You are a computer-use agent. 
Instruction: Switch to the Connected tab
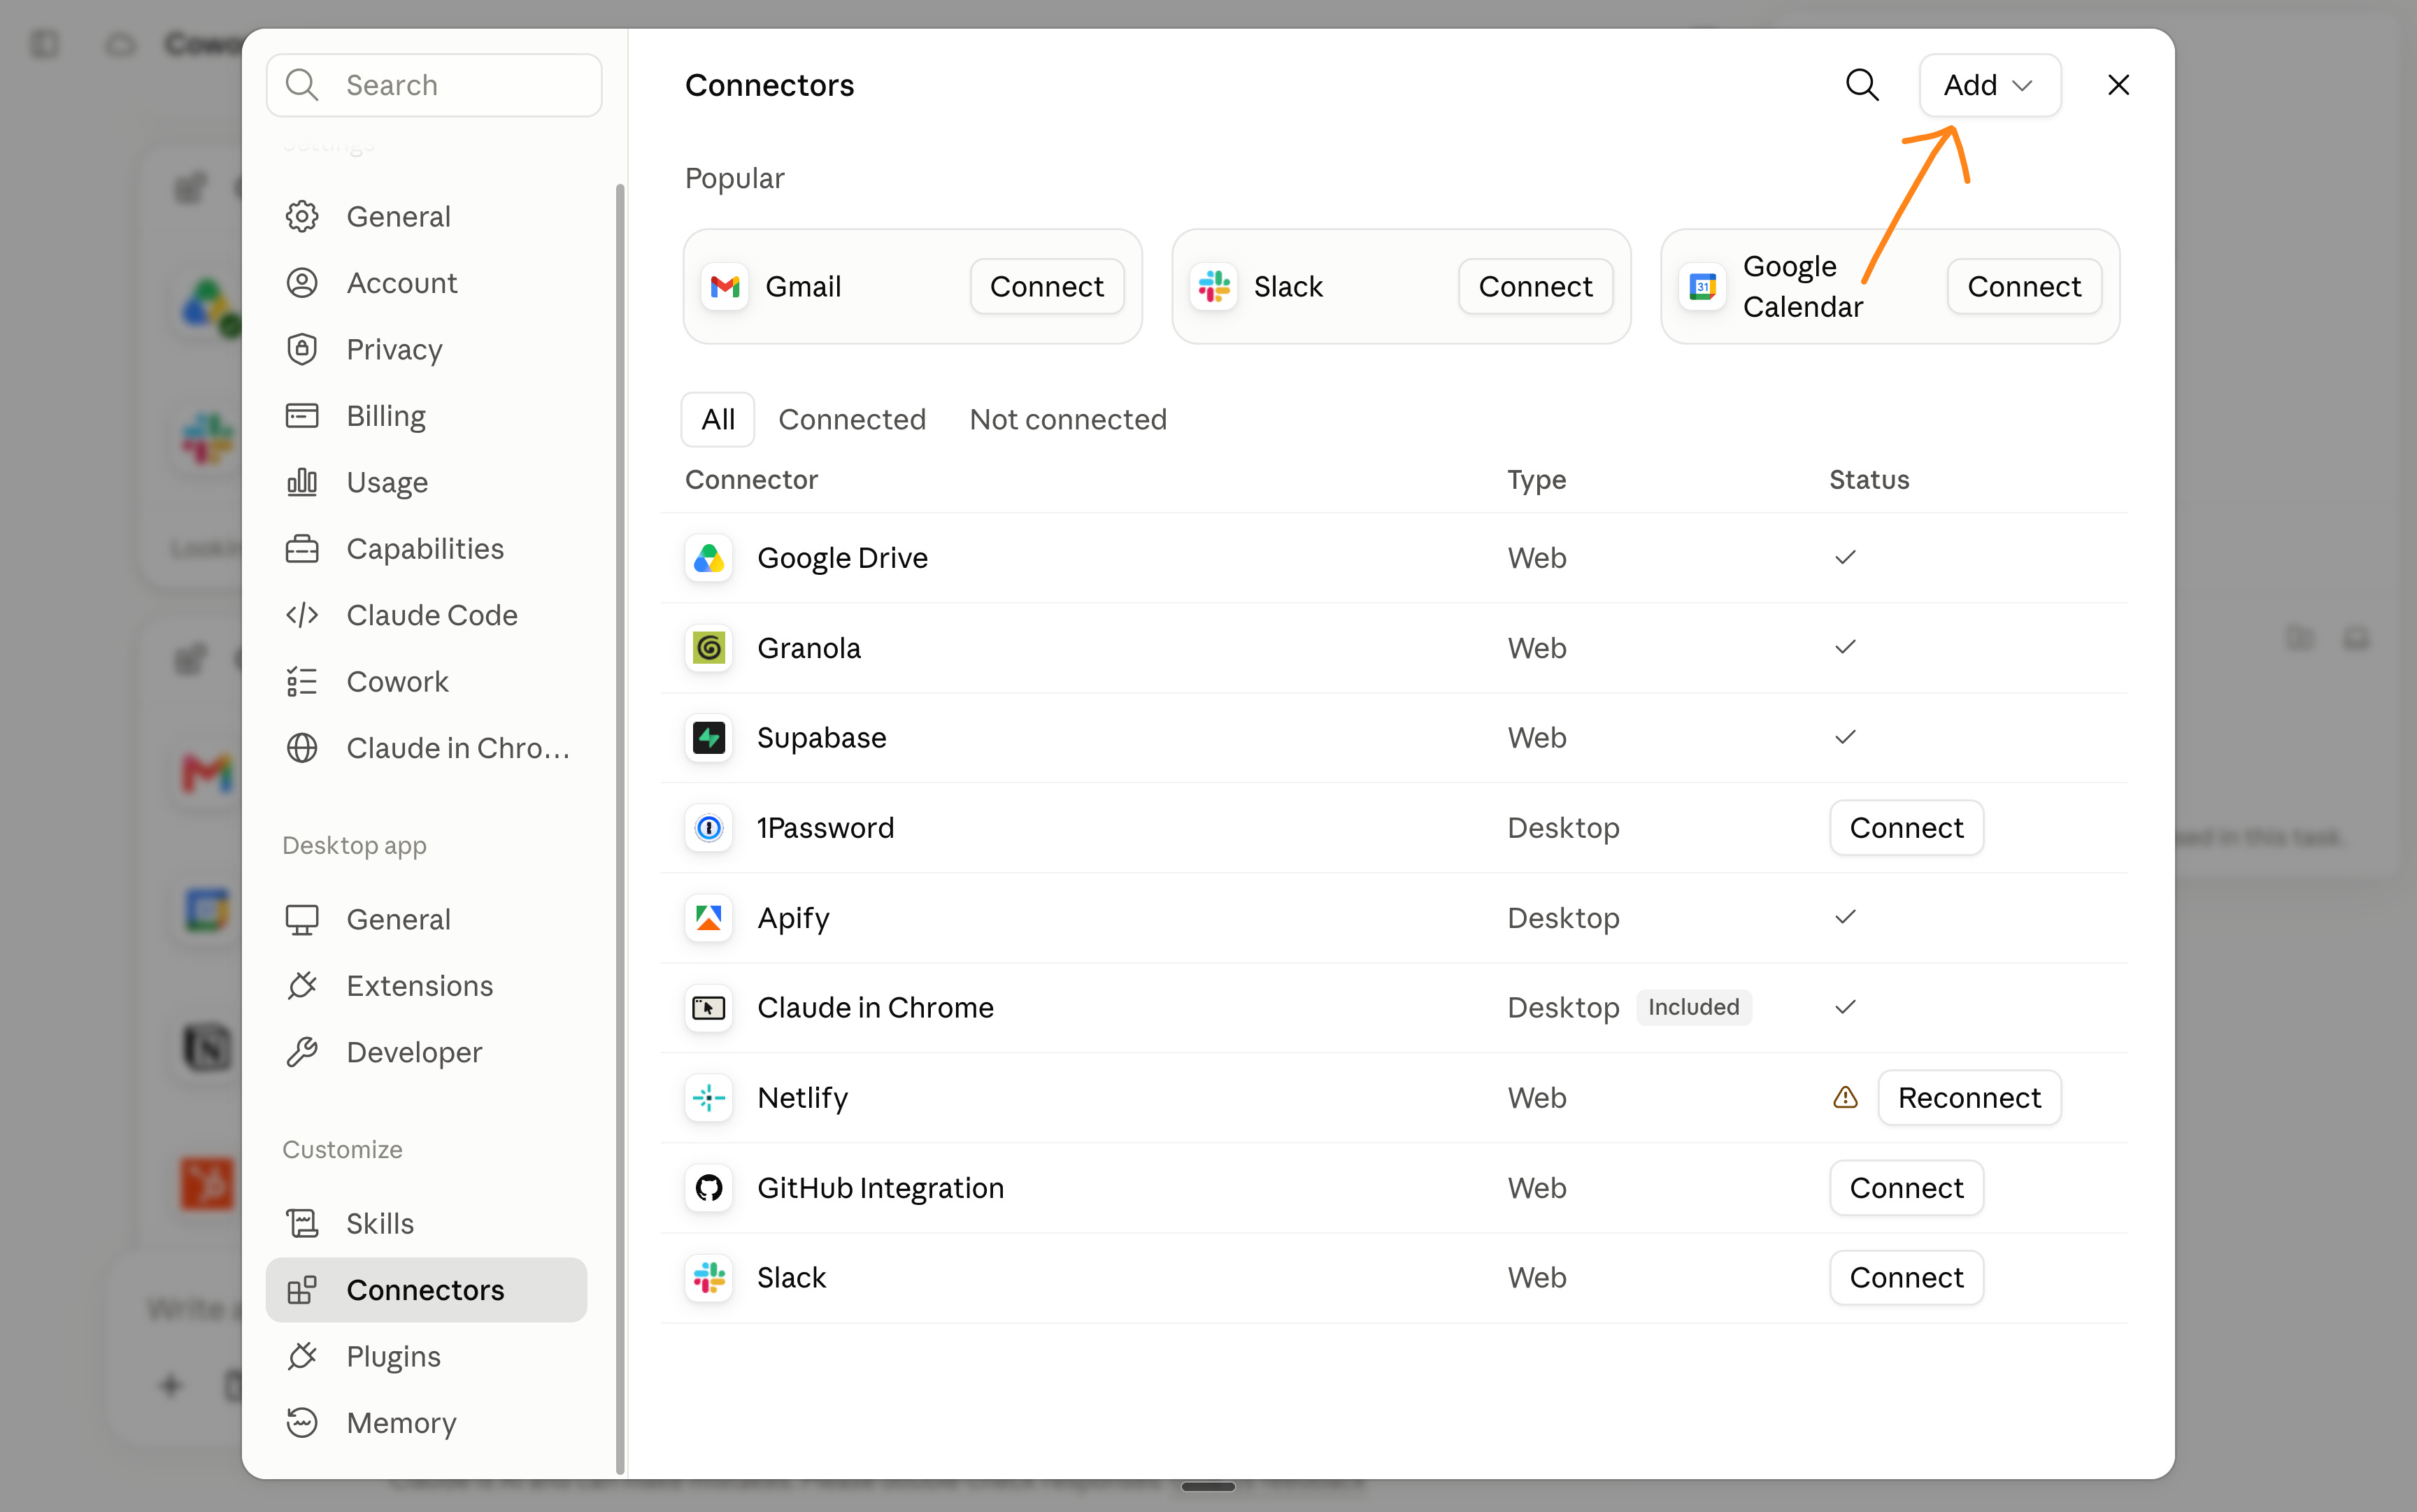pyautogui.click(x=852, y=419)
